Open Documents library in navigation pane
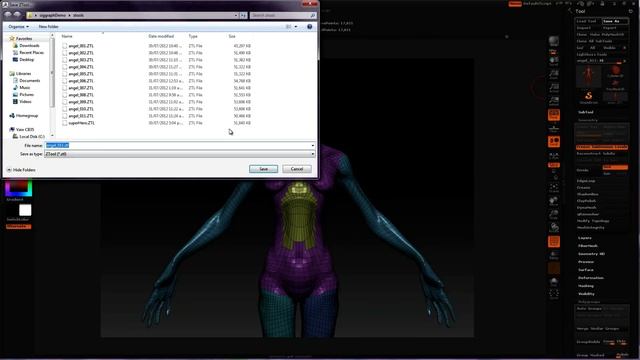Image resolution: width=640 pixels, height=360 pixels. 29,80
